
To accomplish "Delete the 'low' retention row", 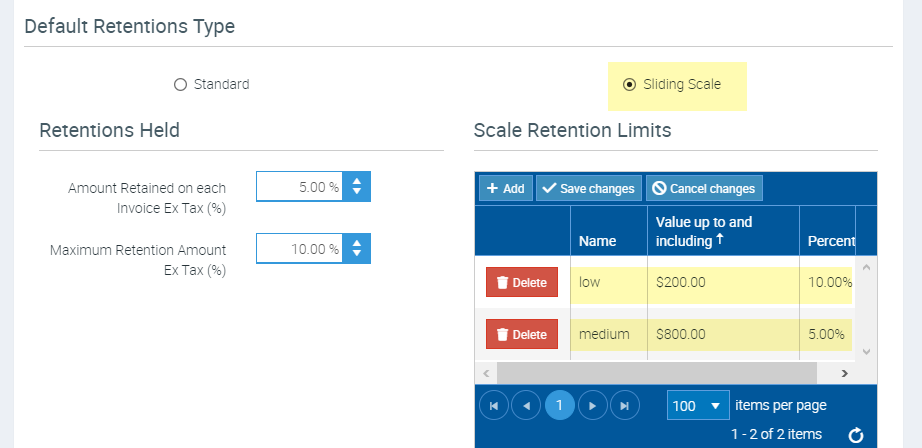I will (x=522, y=283).
